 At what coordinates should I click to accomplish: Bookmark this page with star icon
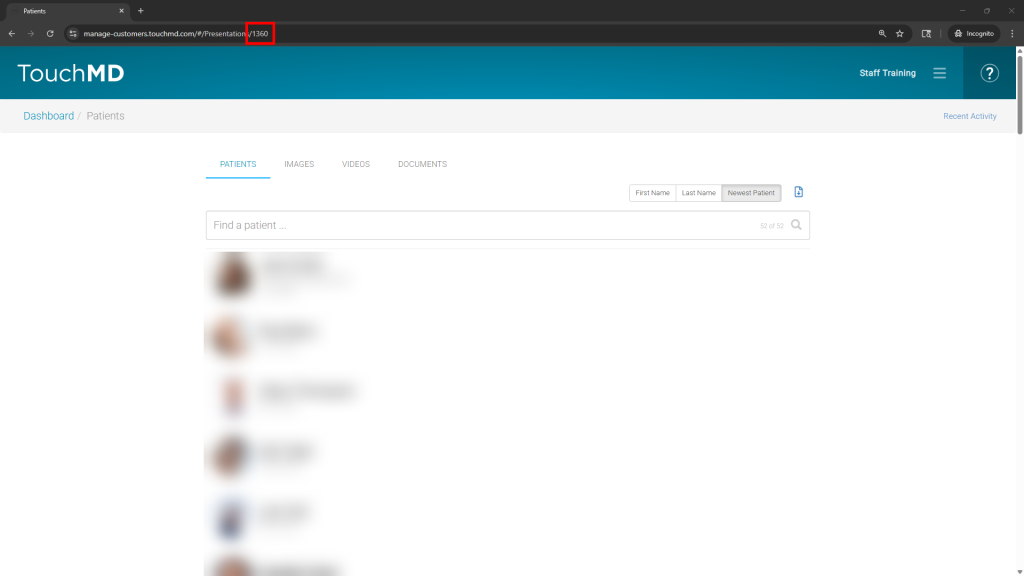pos(899,33)
